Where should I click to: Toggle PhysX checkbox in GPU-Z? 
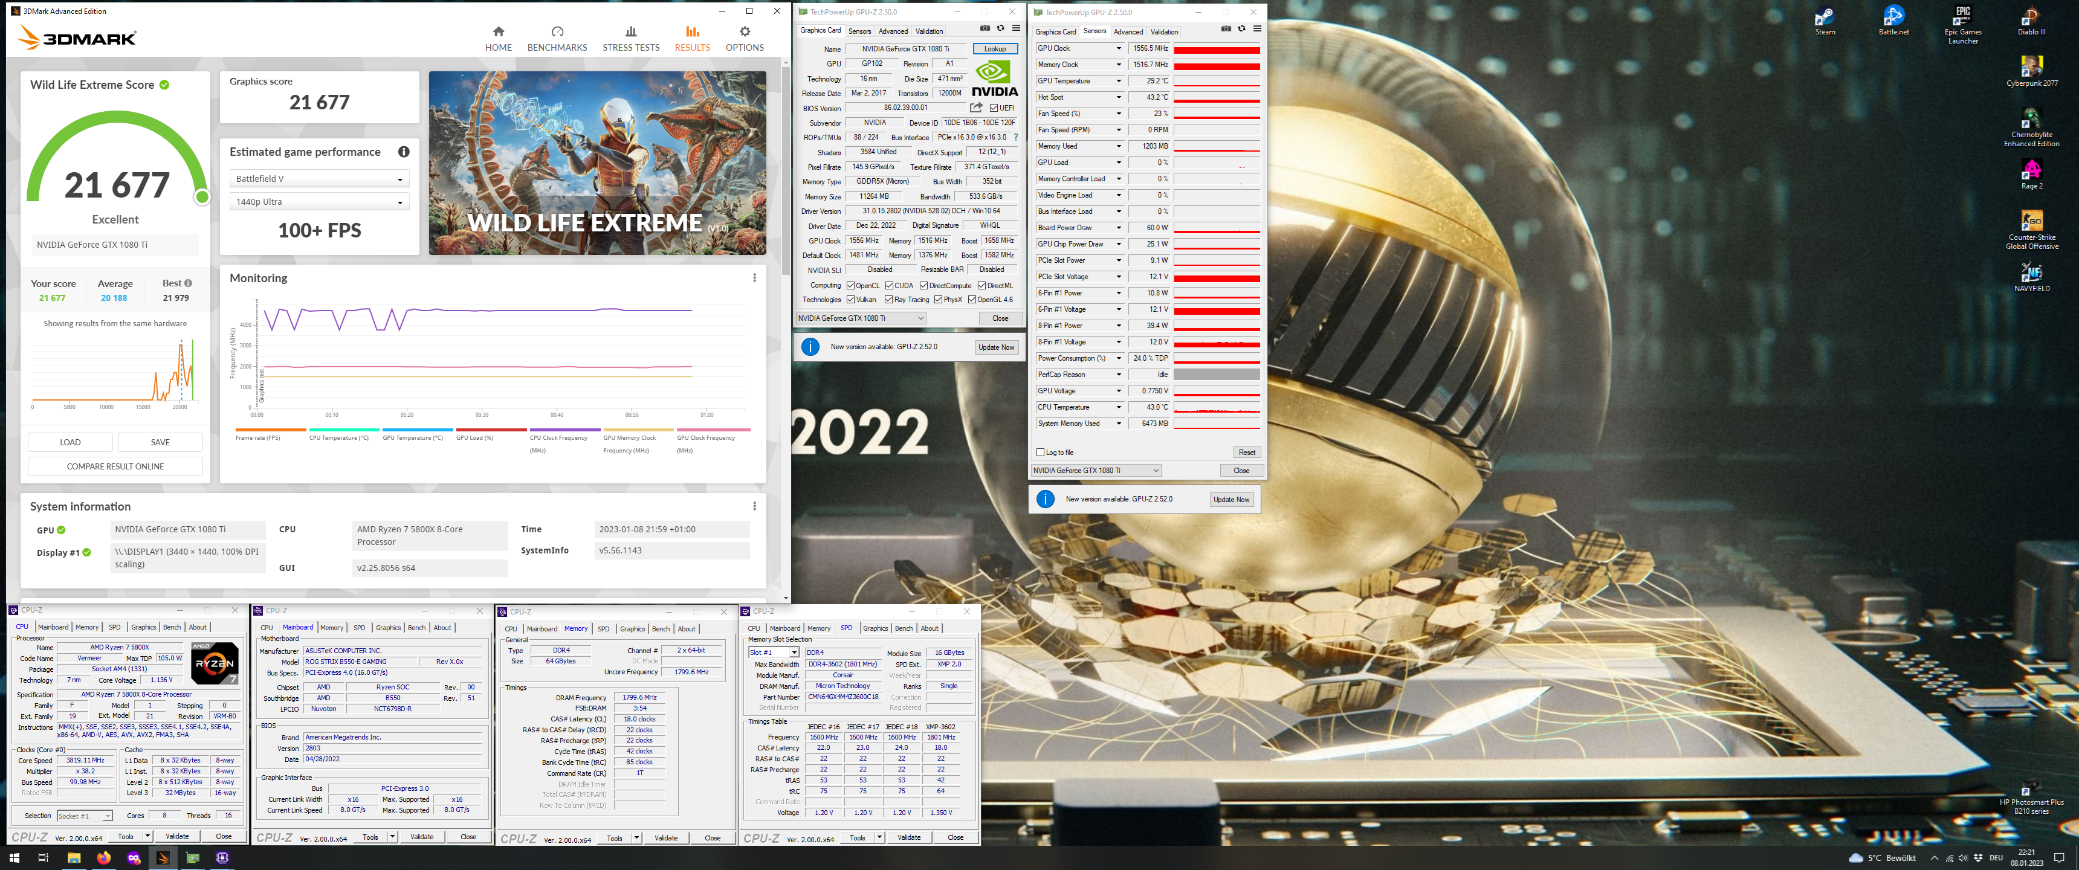point(937,299)
